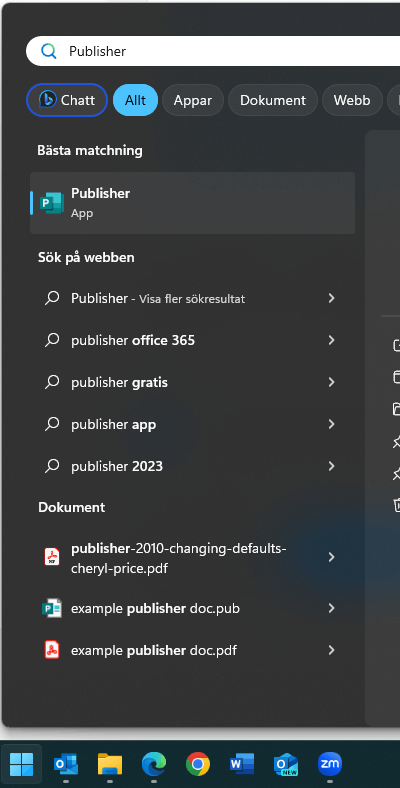Expand the example publisher doc.pub arrow
The width and height of the screenshot is (400, 788).
(x=331, y=609)
